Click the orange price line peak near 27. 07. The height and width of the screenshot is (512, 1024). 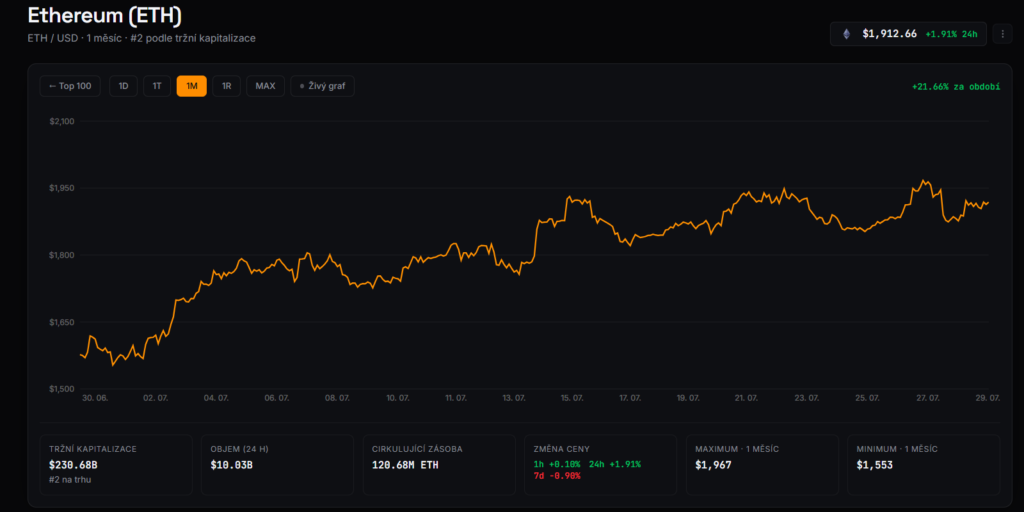pos(923,181)
